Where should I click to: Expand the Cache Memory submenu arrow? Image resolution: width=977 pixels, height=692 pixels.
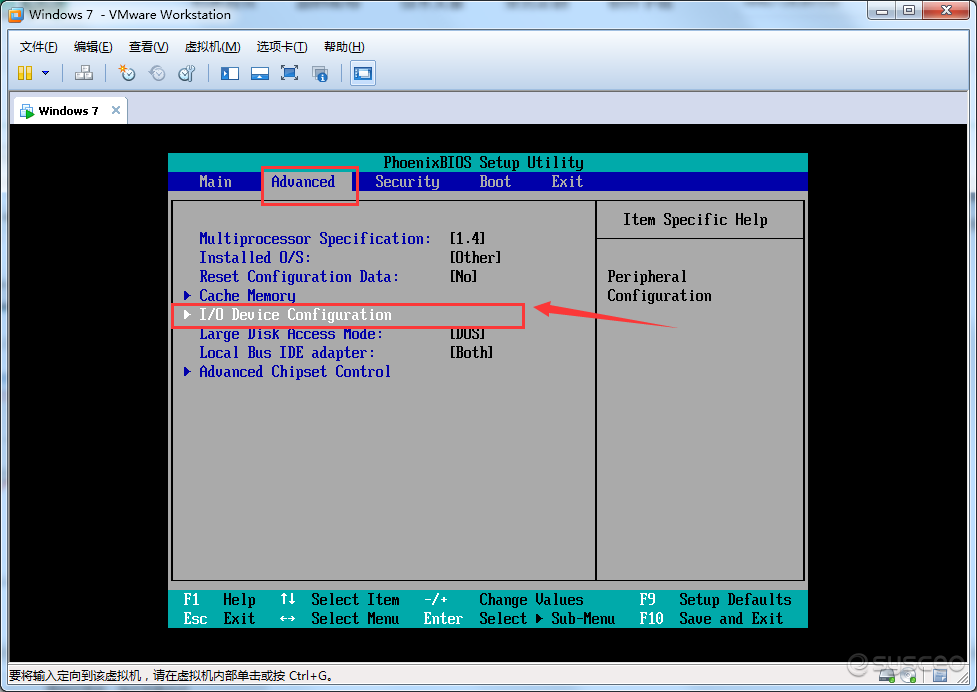[187, 295]
